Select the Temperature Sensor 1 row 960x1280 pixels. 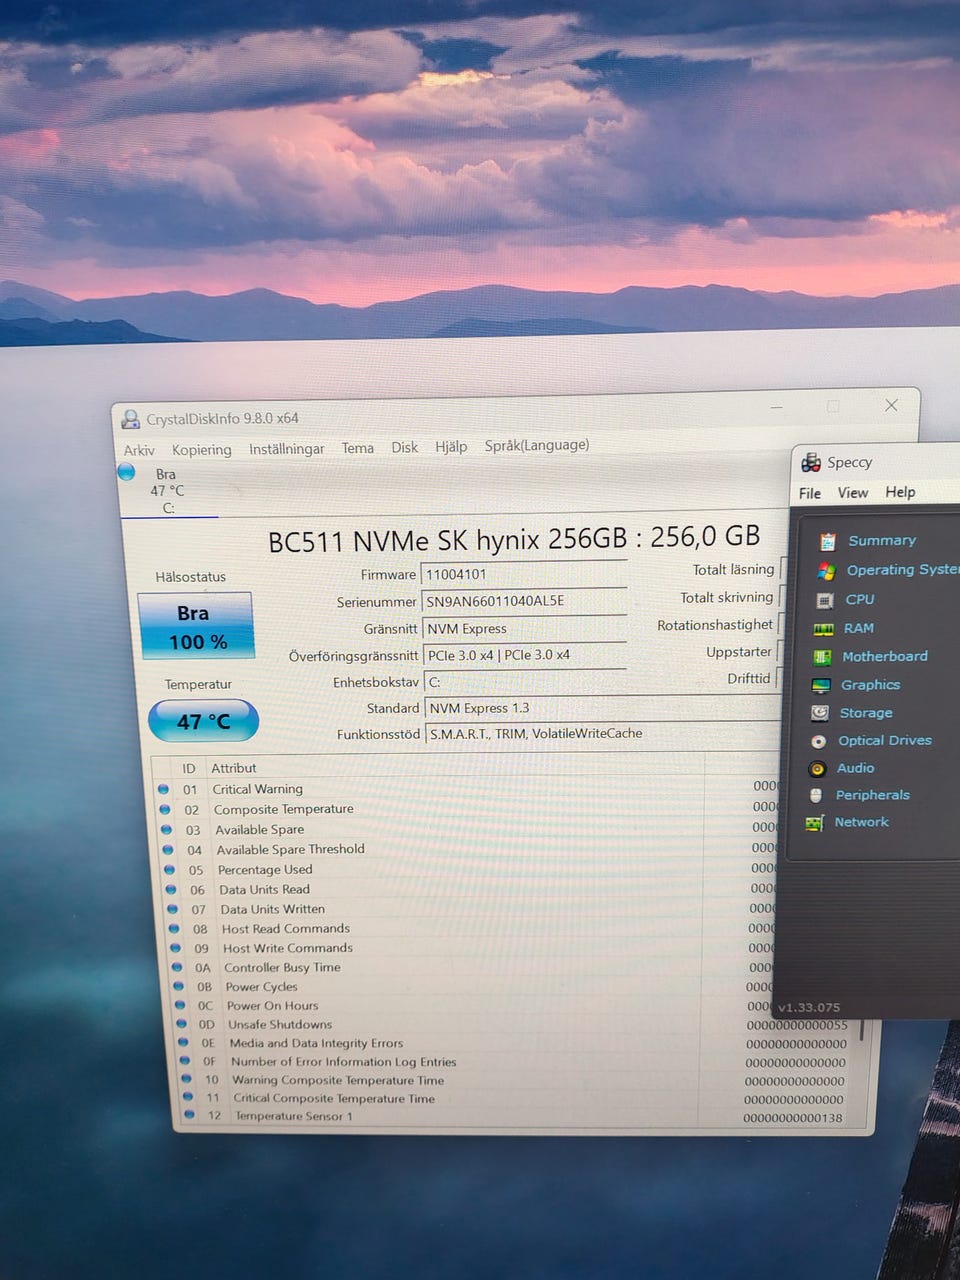pos(514,1116)
